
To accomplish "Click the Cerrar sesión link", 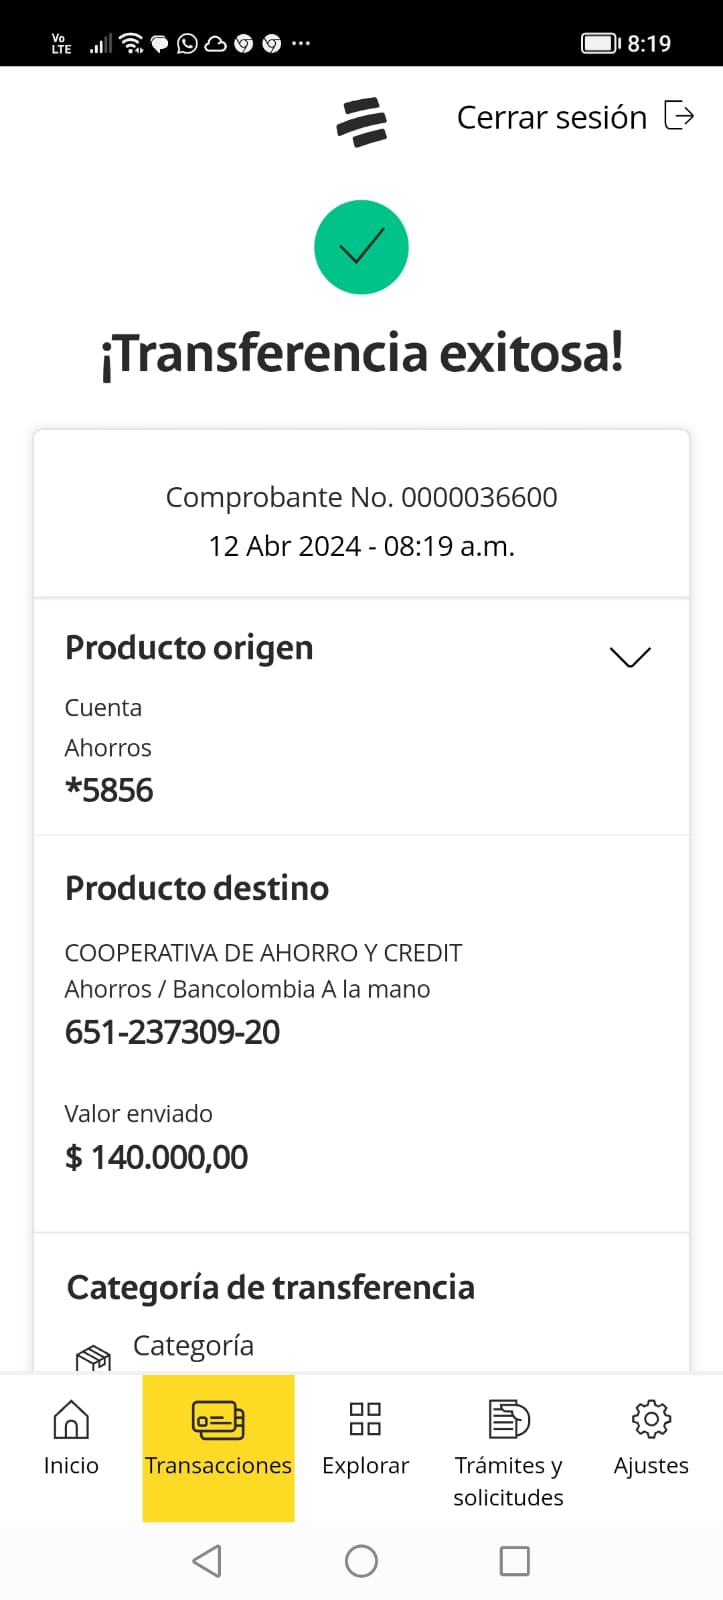I will pyautogui.click(x=552, y=118).
